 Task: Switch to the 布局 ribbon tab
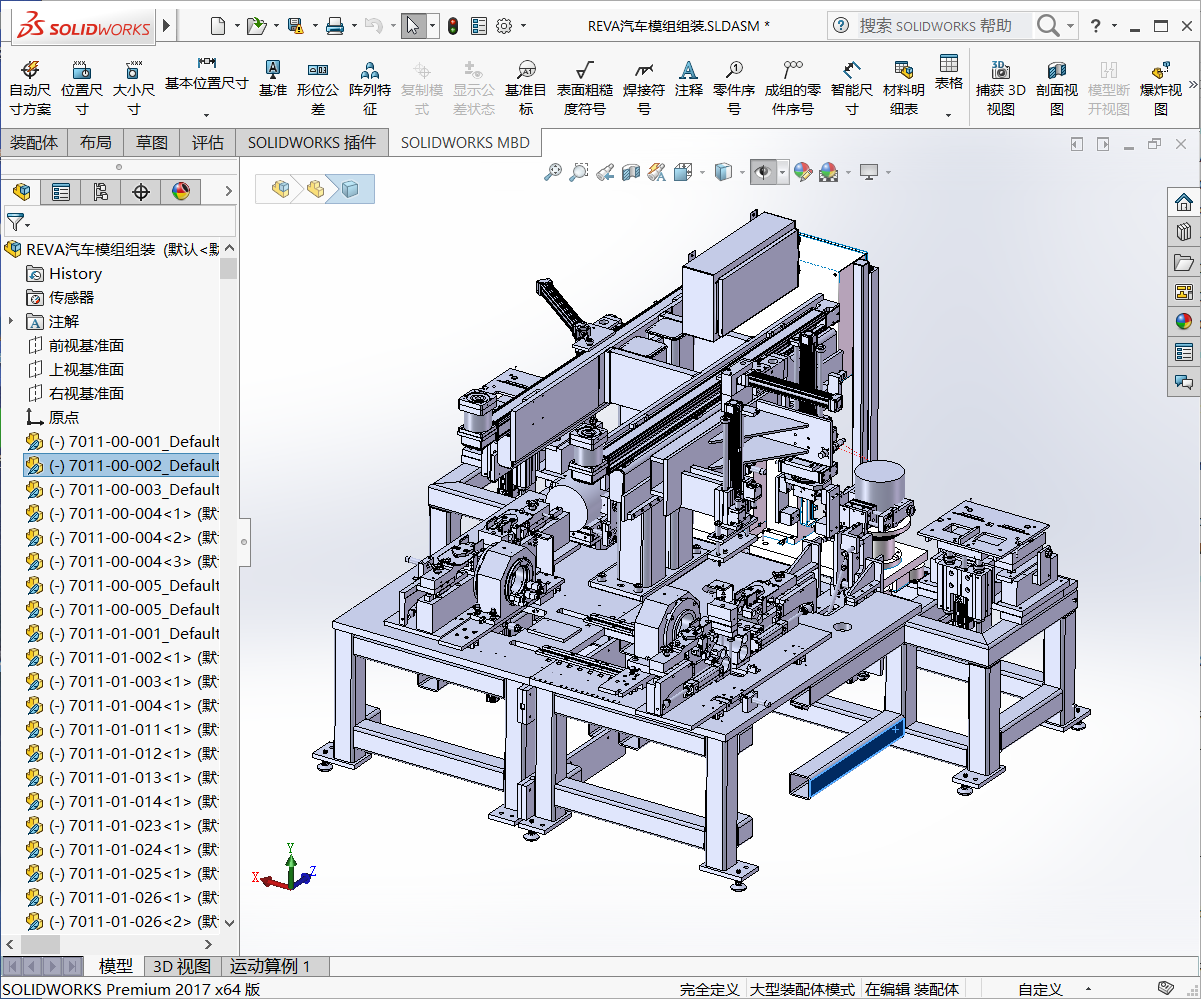[96, 143]
